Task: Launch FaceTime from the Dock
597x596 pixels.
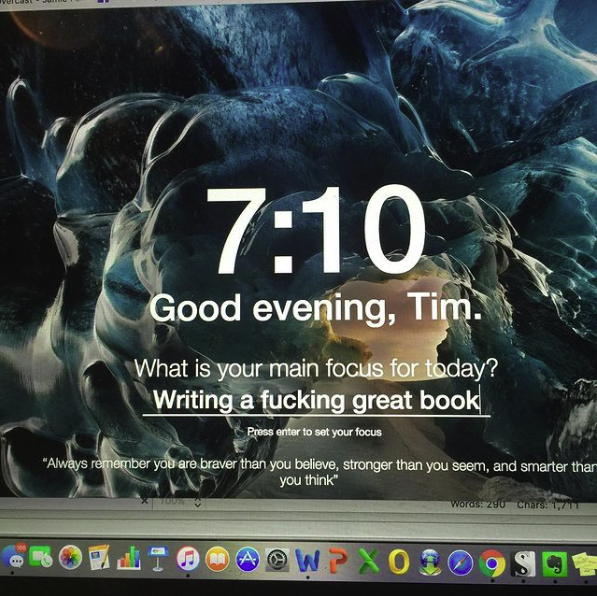Action: [x=42, y=557]
